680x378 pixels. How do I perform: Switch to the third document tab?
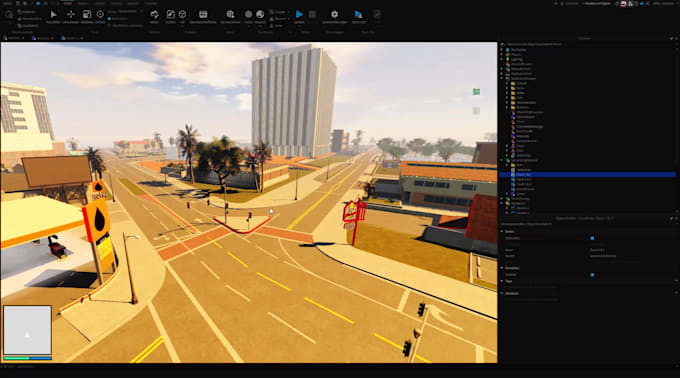point(72,38)
